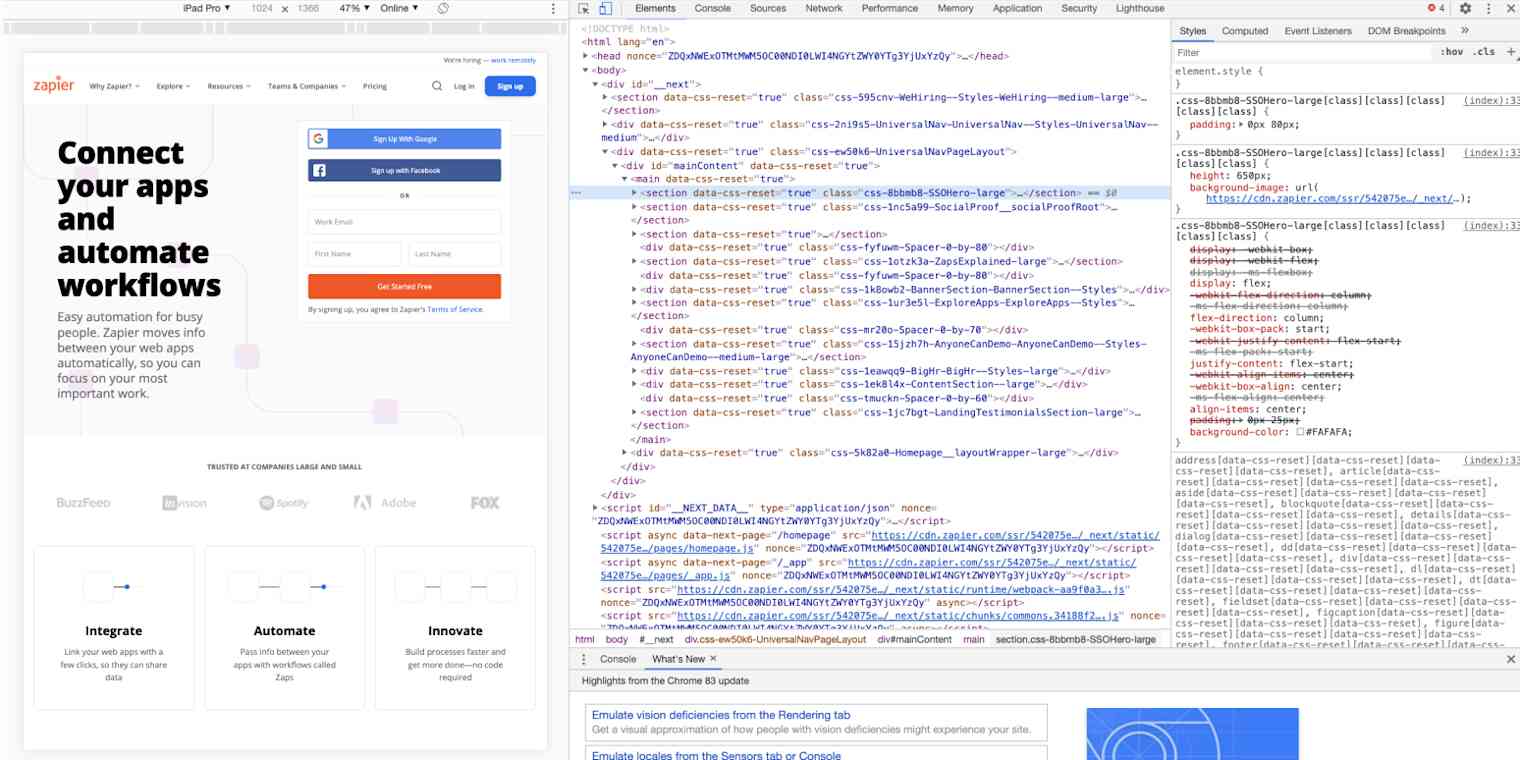Expand the head element node
The width and height of the screenshot is (1520, 760).
[x=587, y=57]
